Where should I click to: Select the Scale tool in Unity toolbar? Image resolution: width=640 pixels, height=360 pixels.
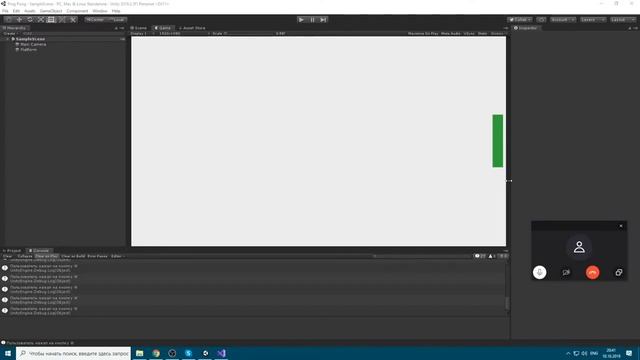pos(40,20)
